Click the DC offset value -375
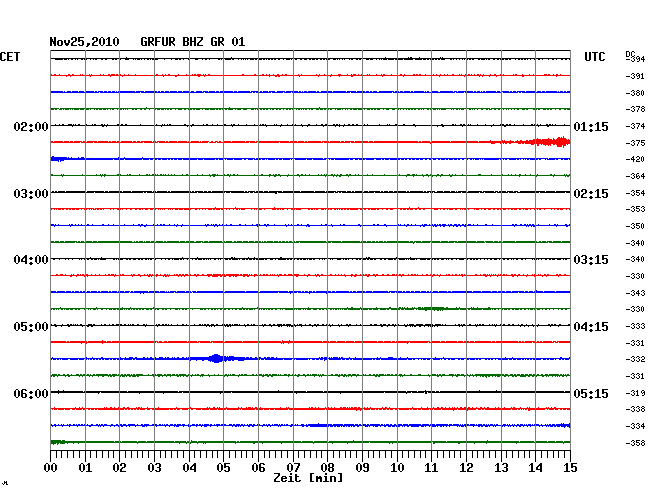The image size is (650, 494). tap(635, 143)
